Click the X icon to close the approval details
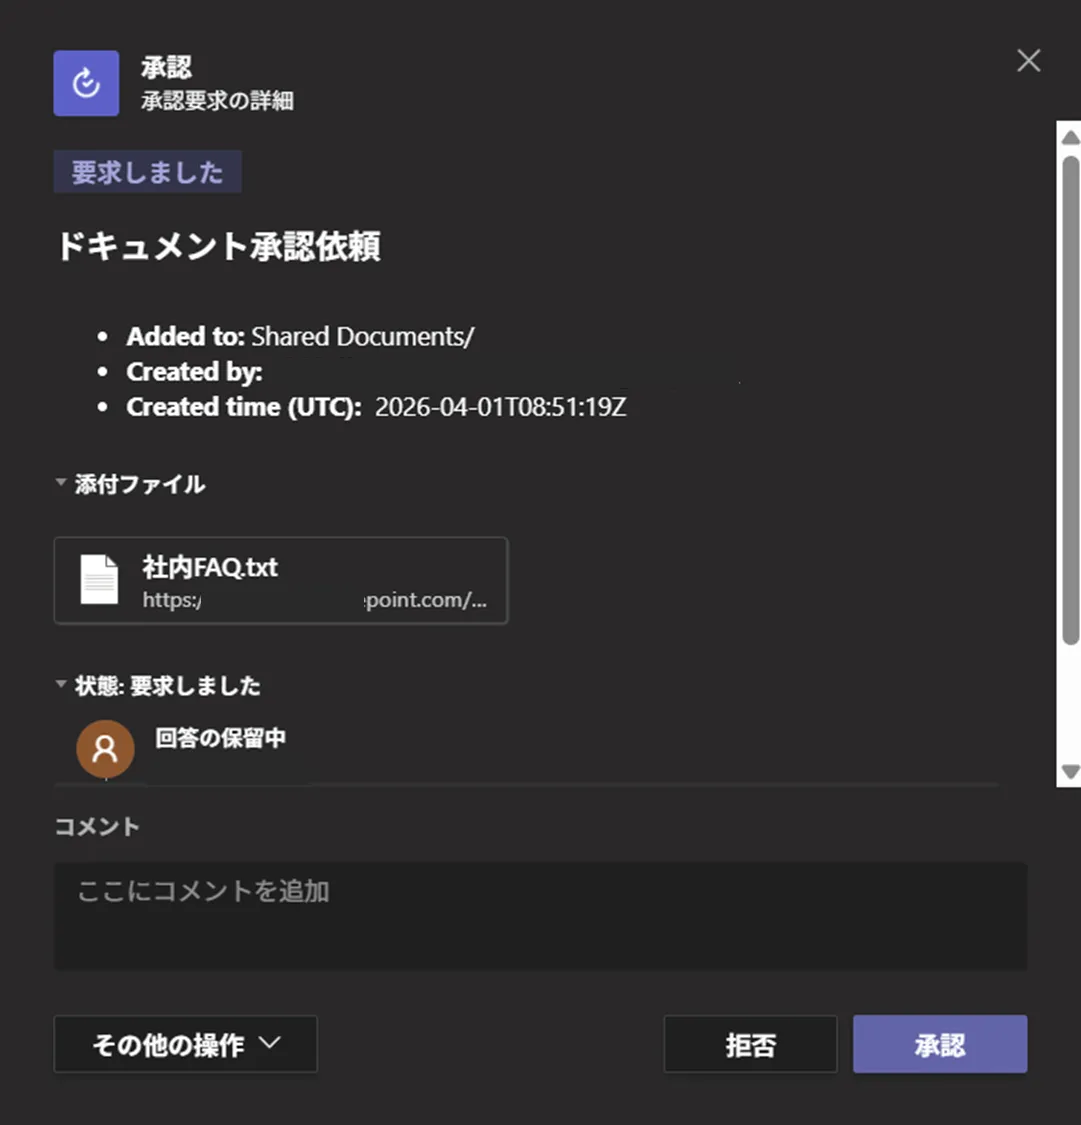This screenshot has height=1125, width=1081. tap(1028, 60)
